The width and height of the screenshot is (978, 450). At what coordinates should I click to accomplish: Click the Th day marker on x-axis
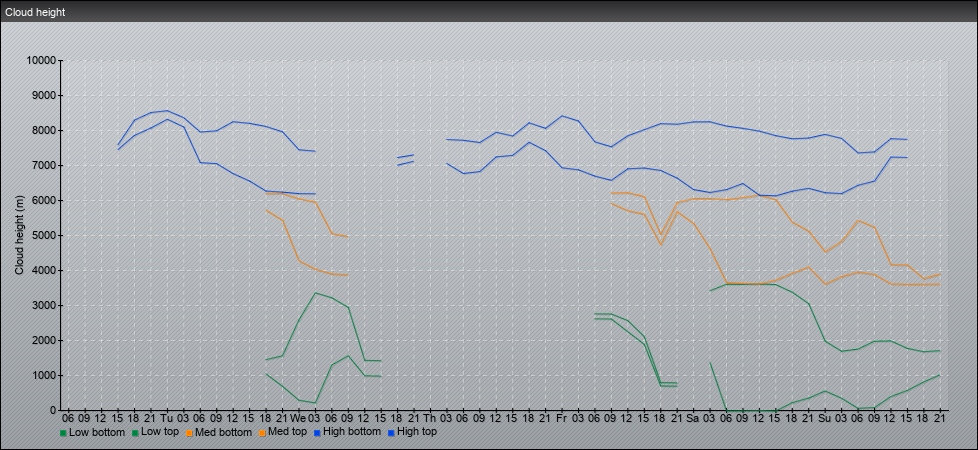click(429, 417)
